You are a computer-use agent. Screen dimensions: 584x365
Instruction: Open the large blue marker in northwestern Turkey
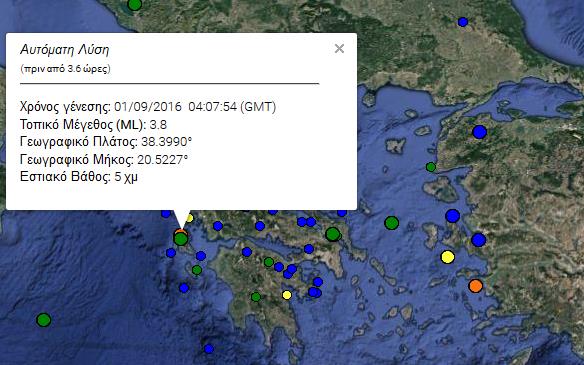[479, 132]
